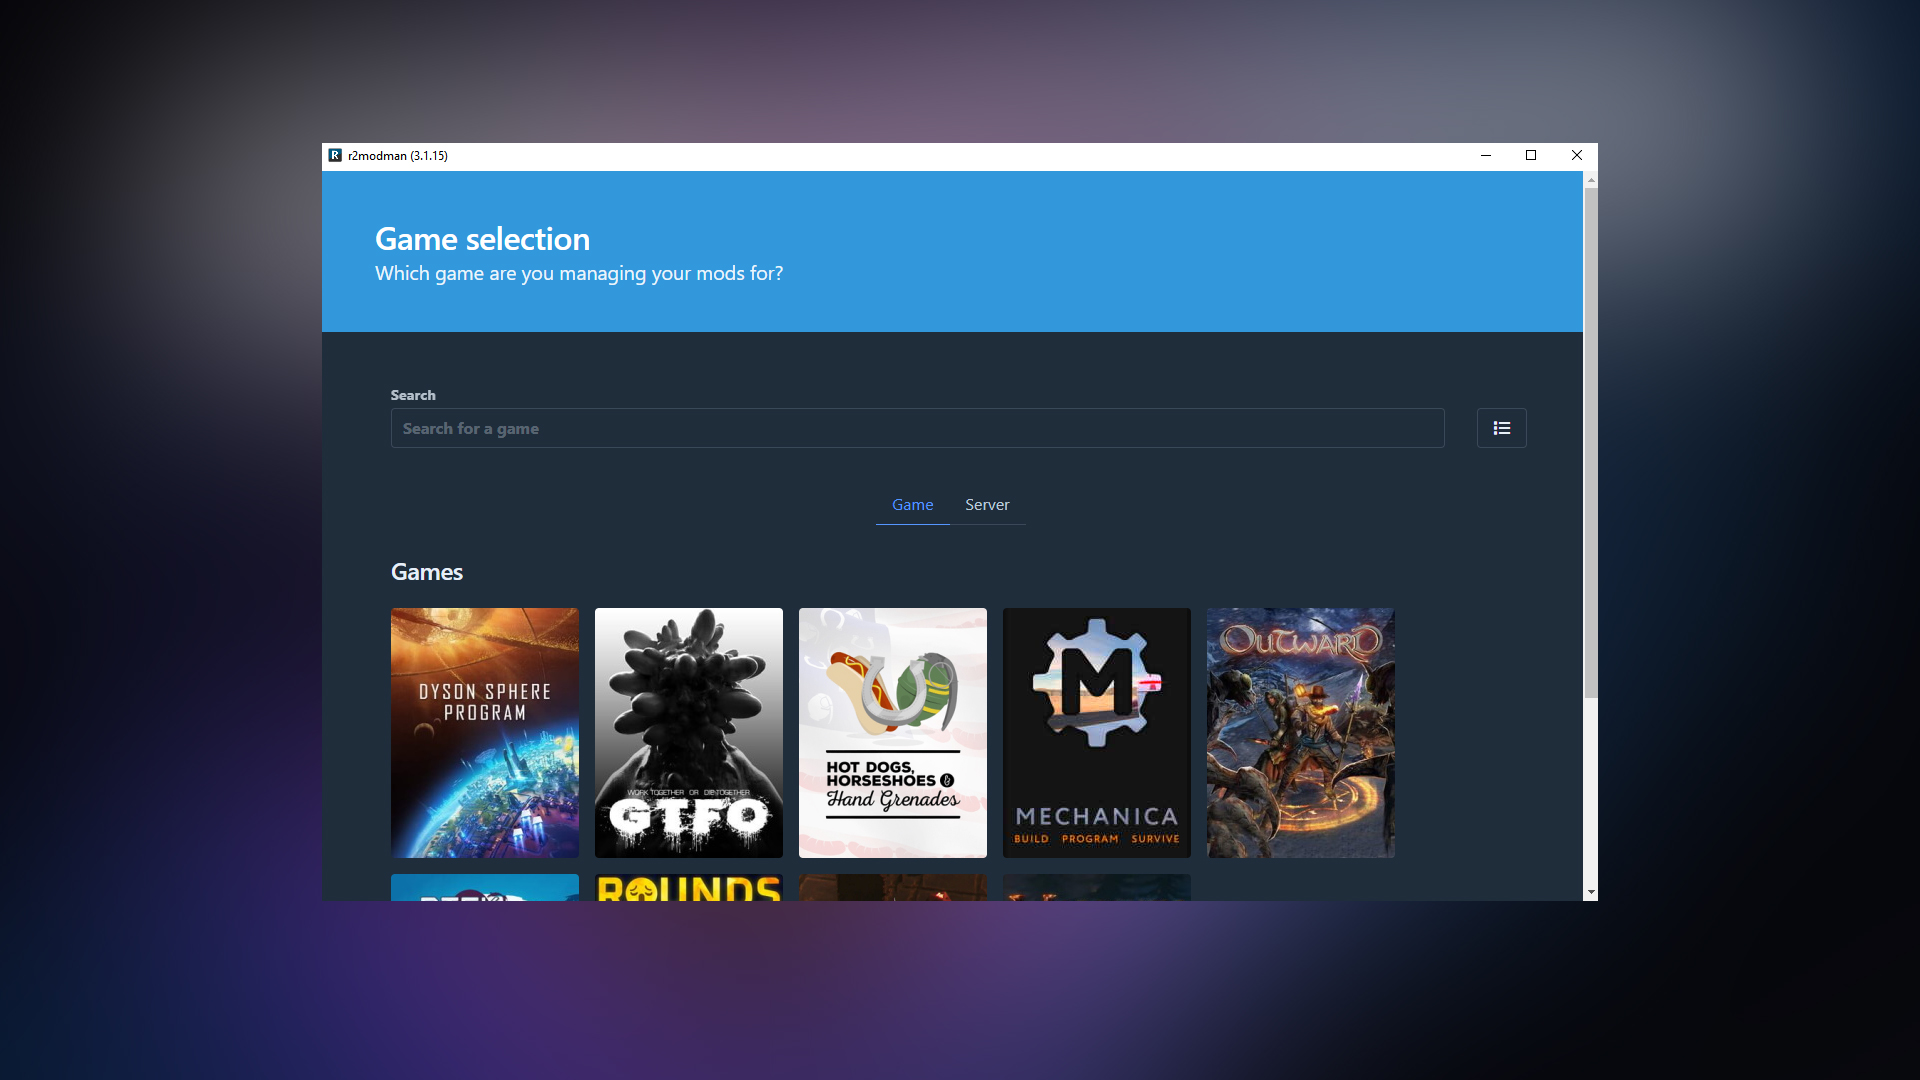Screen dimensions: 1920x1080
Task: Toggle the list view icon beside the search bar
Action: pos(1501,427)
